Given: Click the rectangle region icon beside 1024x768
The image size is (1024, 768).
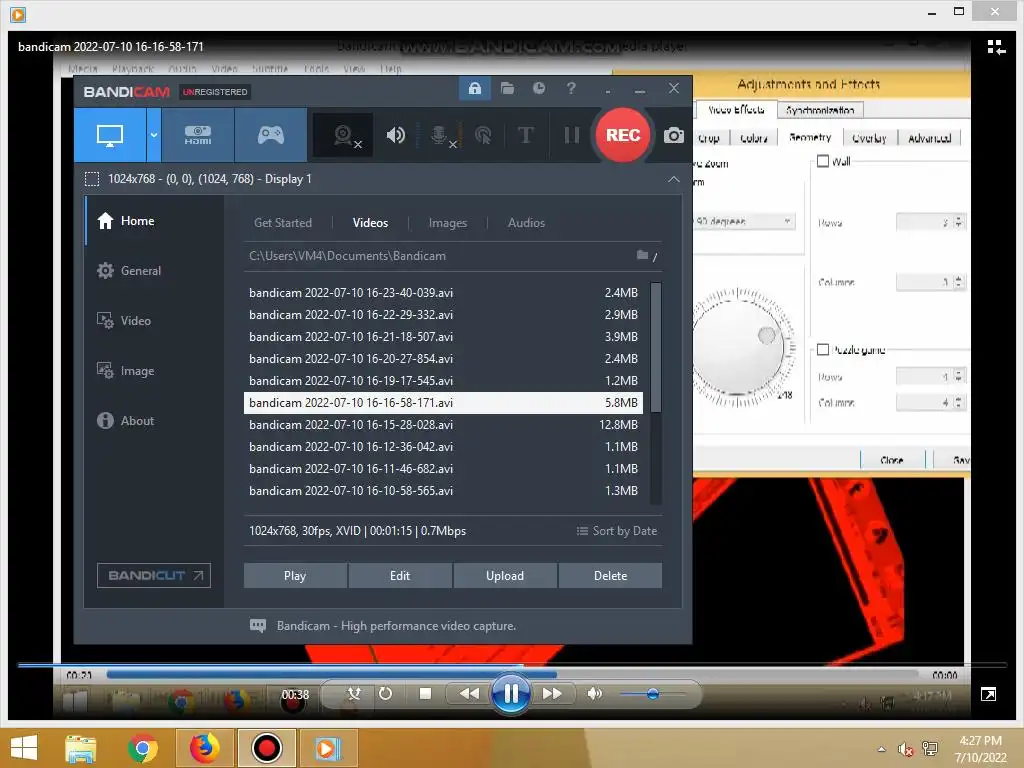Looking at the screenshot, I should coord(92,179).
